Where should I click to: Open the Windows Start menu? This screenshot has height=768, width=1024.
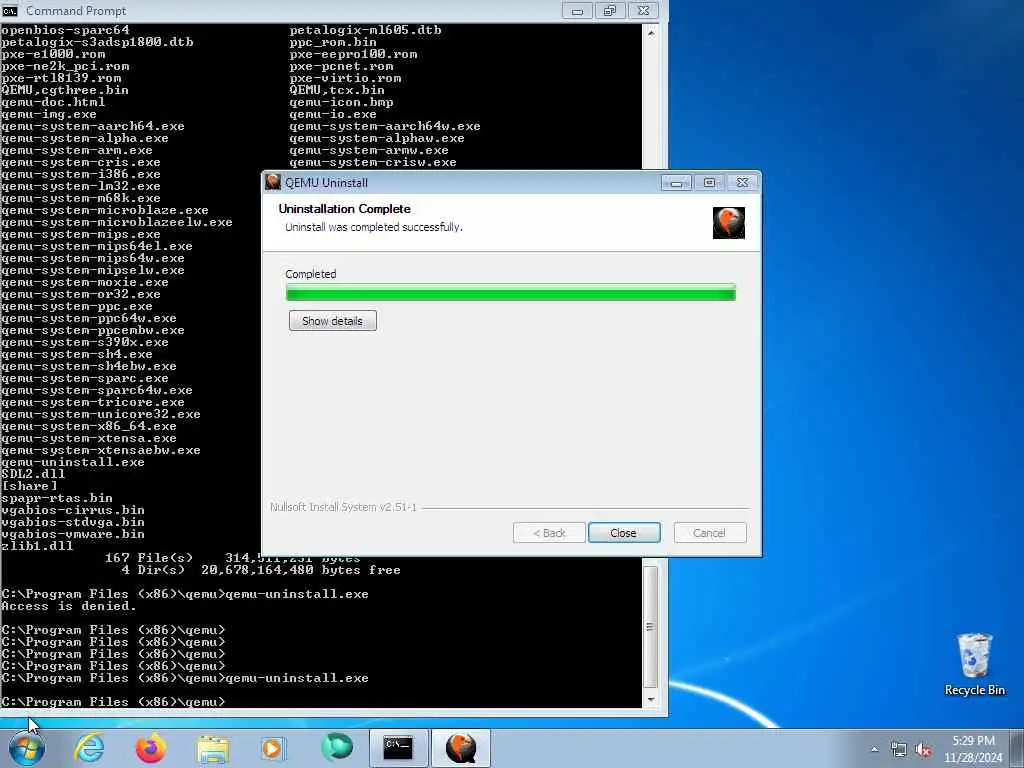pyautogui.click(x=27, y=748)
